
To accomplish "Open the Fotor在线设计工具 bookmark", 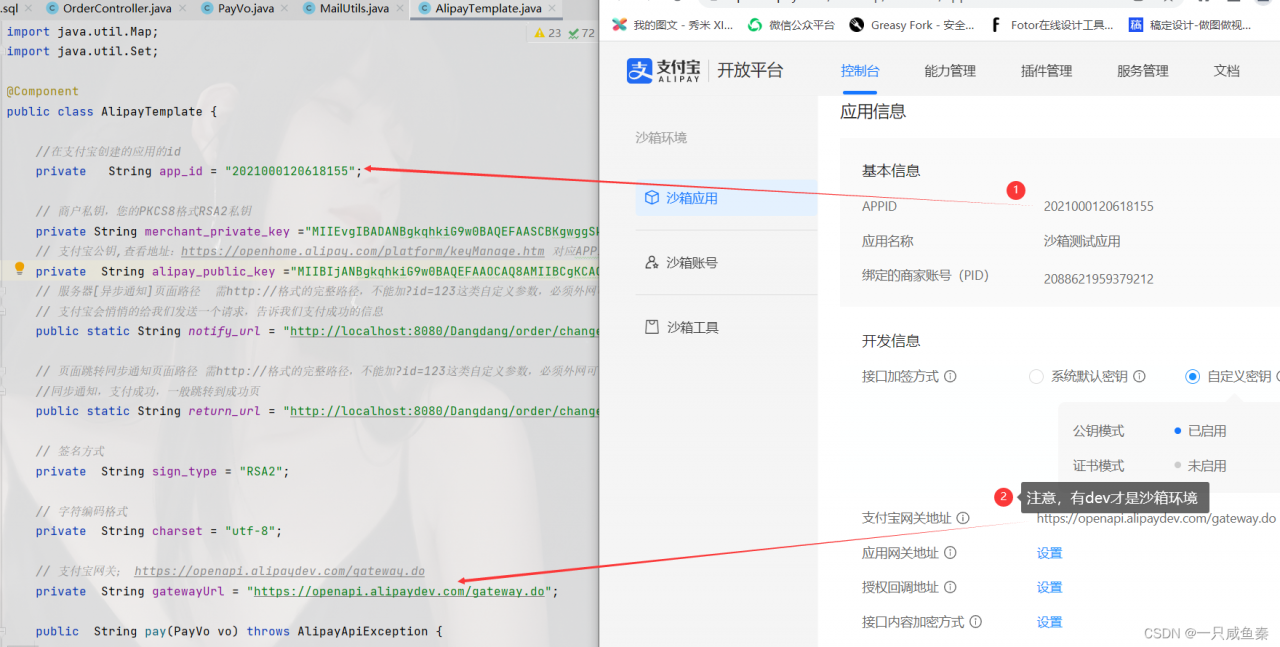I will 1051,25.
